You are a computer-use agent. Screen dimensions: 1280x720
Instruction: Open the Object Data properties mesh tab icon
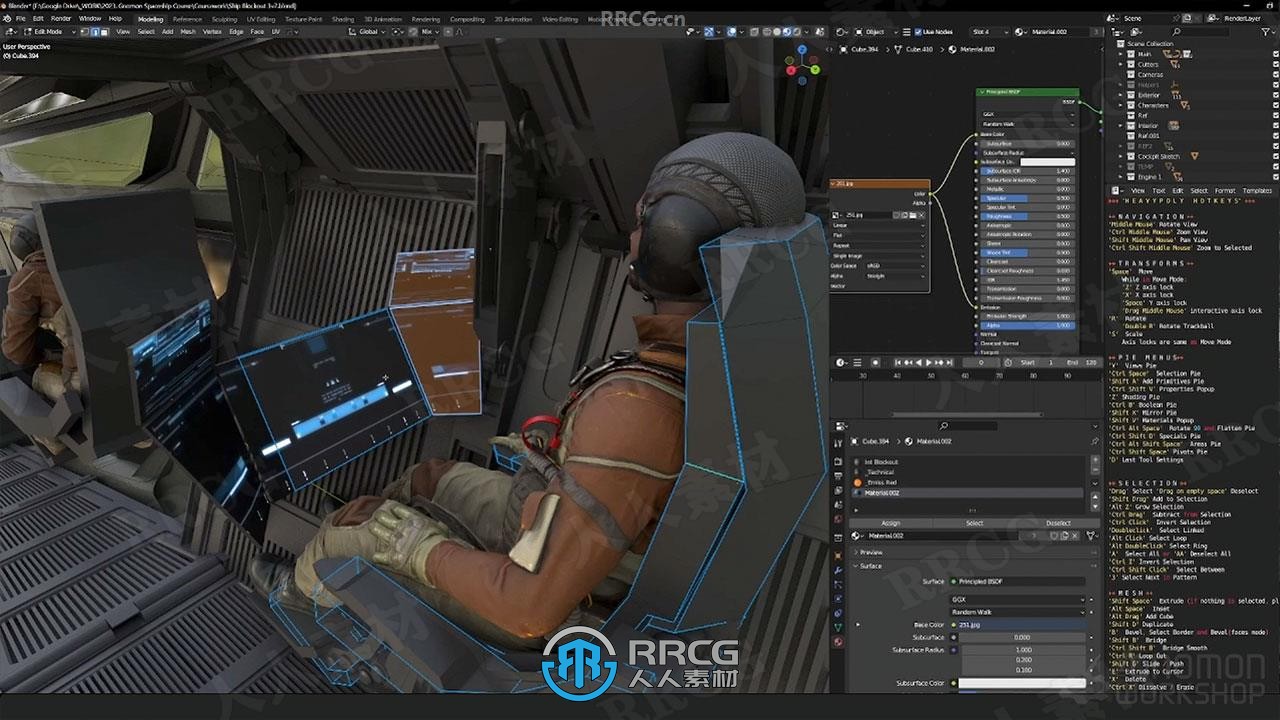tap(838, 626)
